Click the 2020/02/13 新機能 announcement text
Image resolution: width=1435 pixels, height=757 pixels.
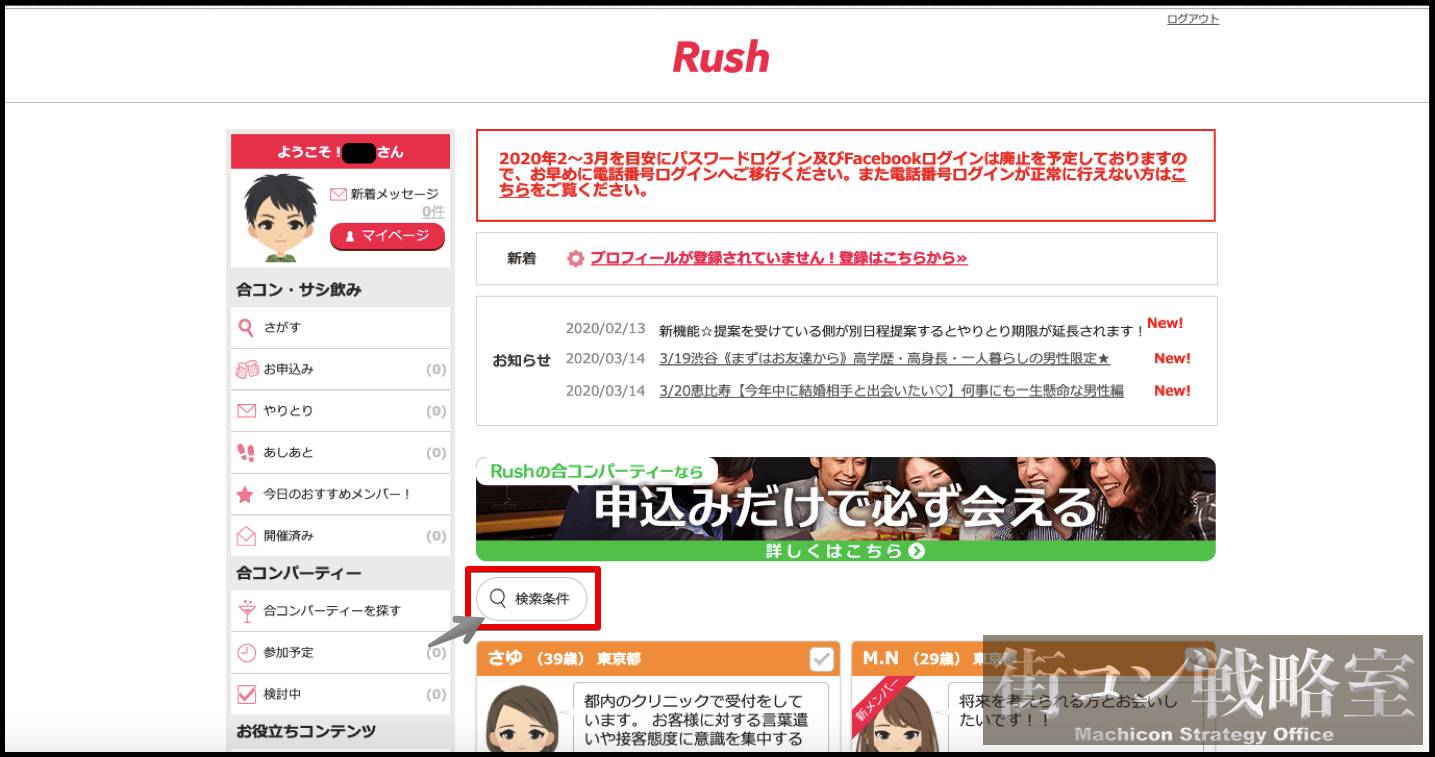click(901, 330)
